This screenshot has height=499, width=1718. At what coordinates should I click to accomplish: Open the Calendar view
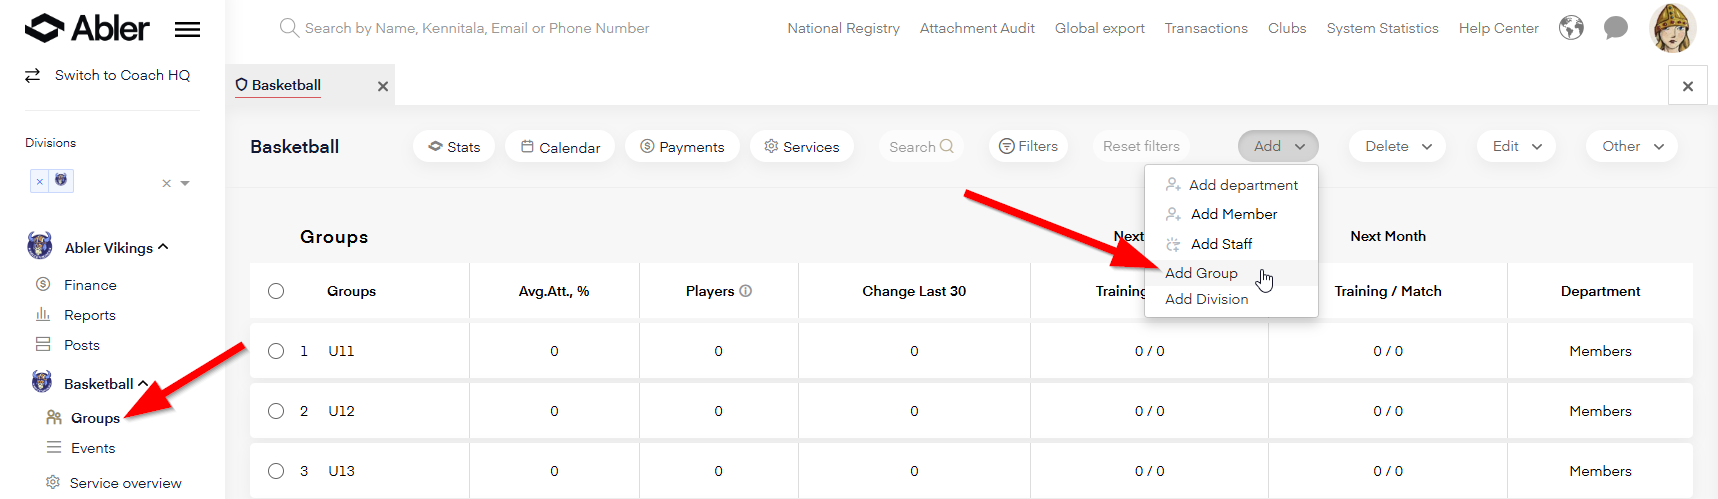click(560, 146)
